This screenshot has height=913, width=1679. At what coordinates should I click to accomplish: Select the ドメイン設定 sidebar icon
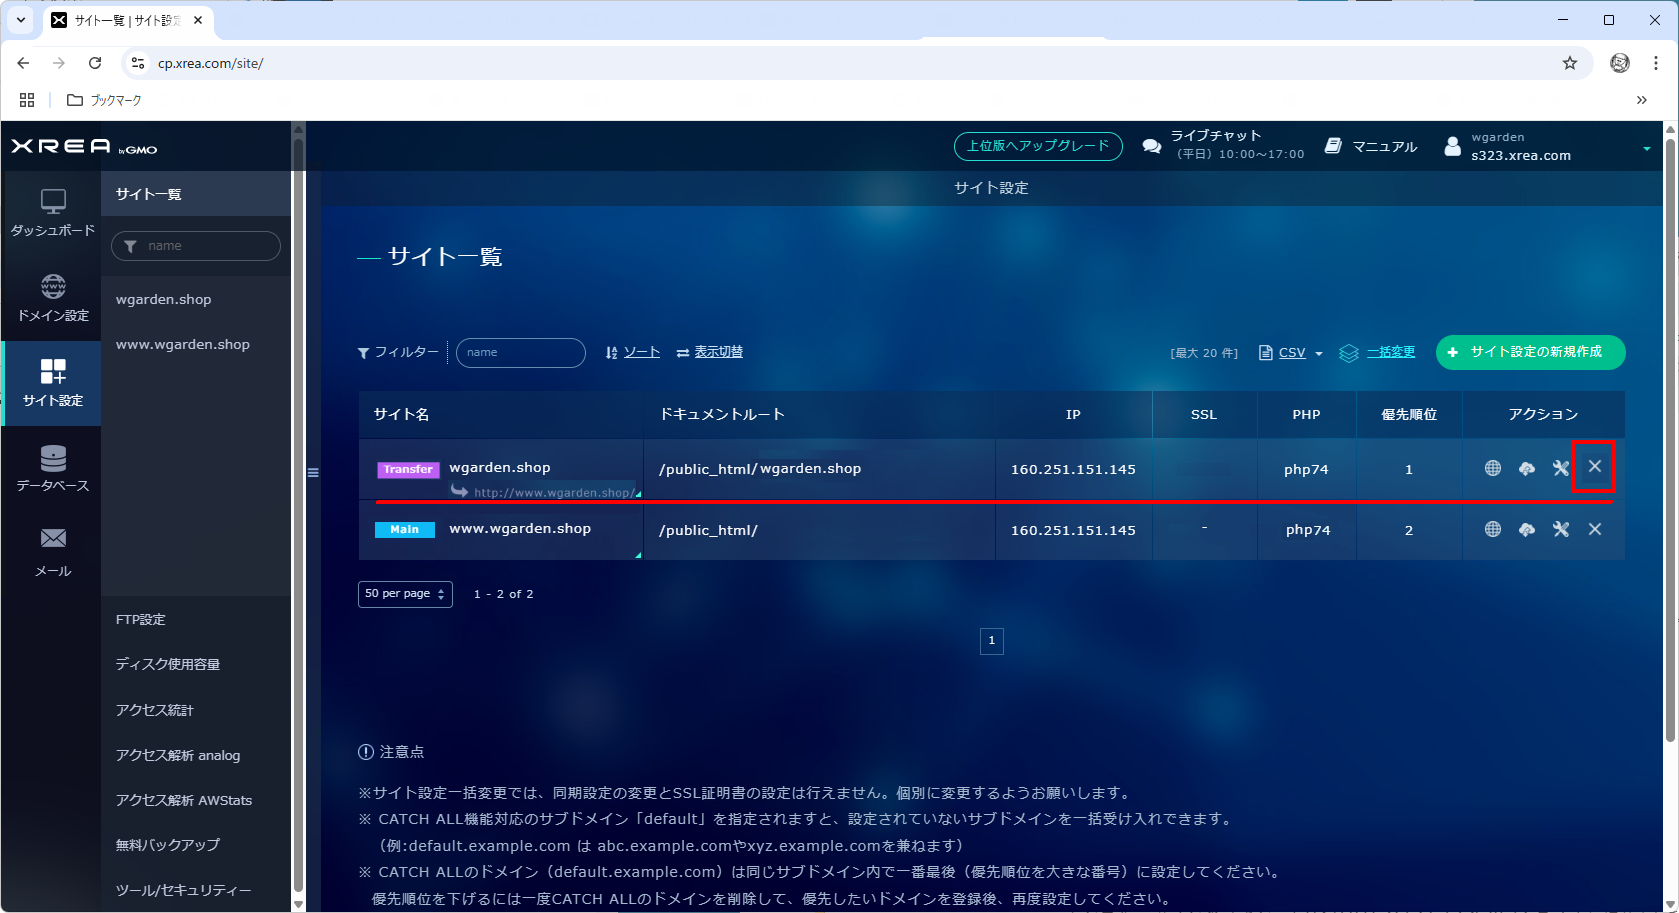(x=51, y=297)
